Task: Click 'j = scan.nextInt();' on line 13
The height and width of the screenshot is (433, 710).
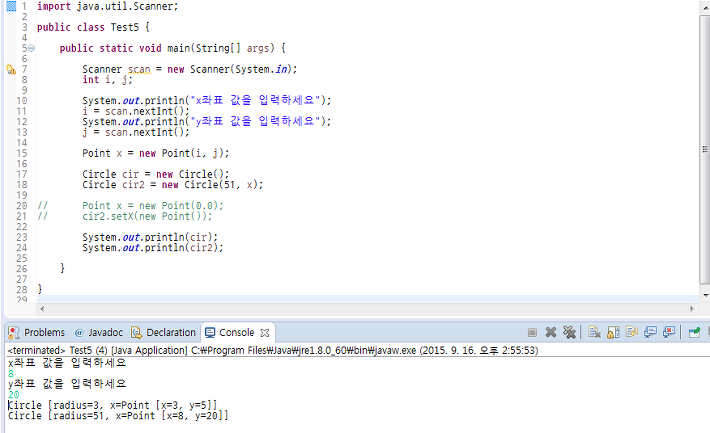Action: tap(136, 132)
